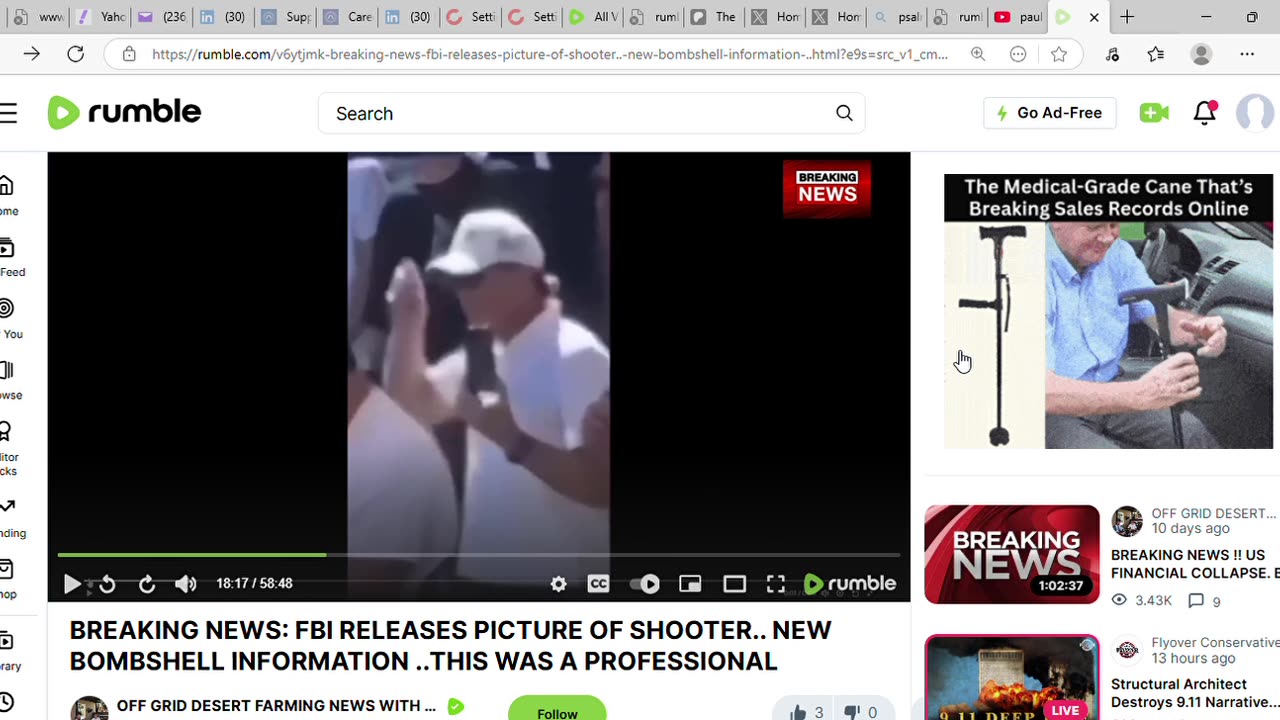Enter fullscreen mode
Screen dimensions: 1280x720
point(776,584)
